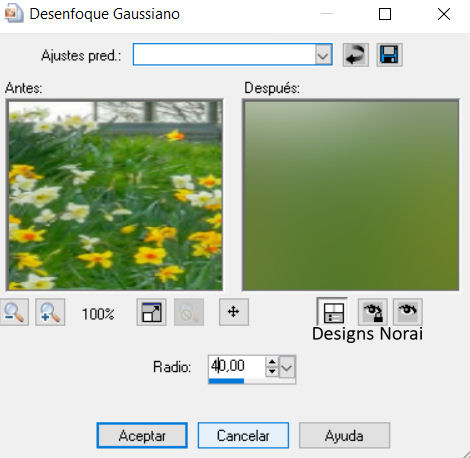Image resolution: width=470 pixels, height=458 pixels.
Task: Zoom out using the magnifier minus icon
Action: tap(14, 312)
